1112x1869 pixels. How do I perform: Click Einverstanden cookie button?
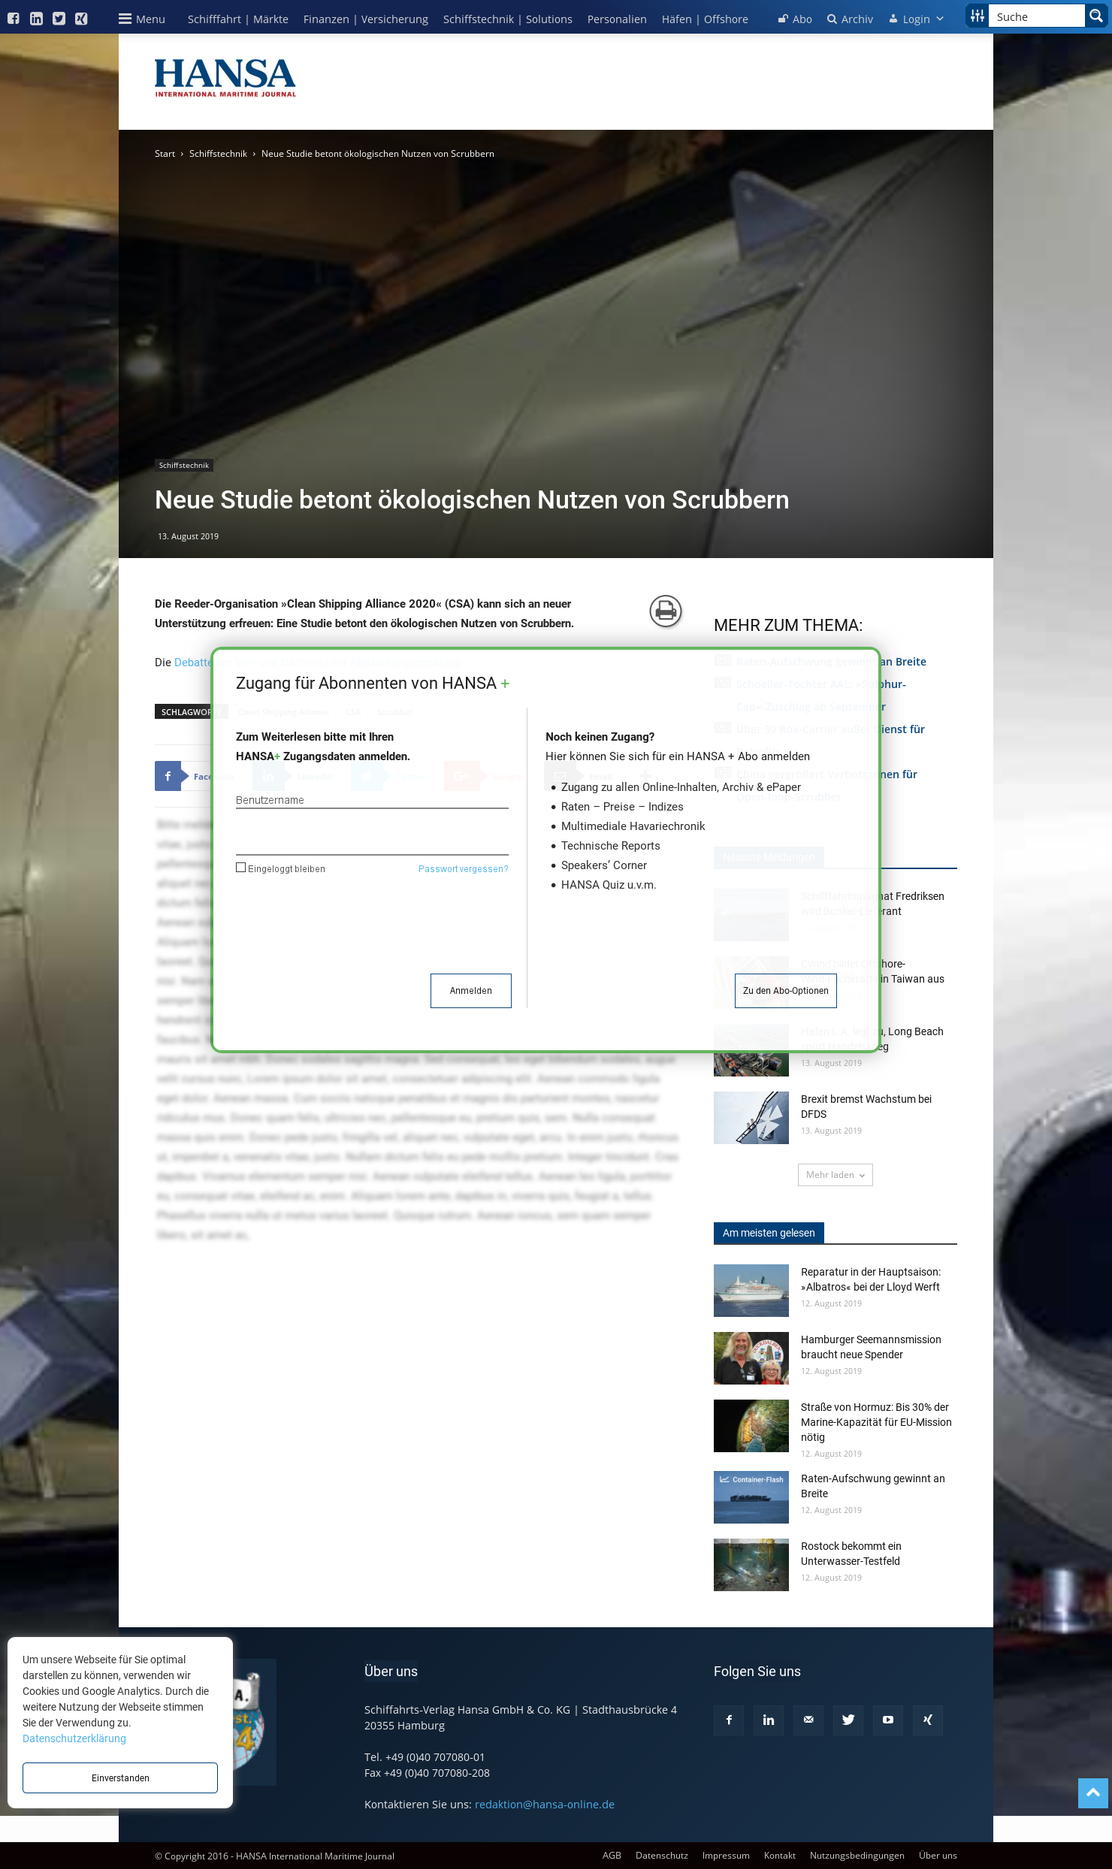(x=120, y=1777)
